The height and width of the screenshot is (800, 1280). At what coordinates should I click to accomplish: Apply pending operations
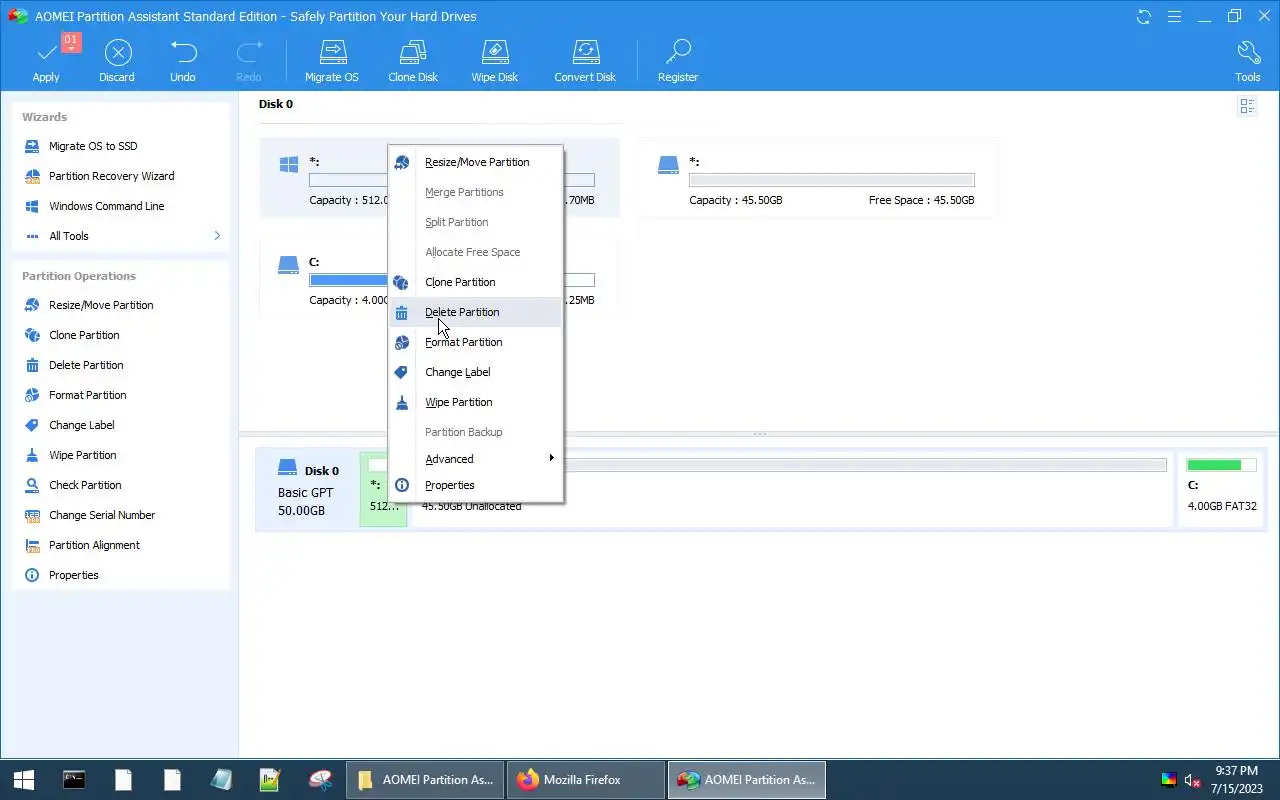coord(46,61)
